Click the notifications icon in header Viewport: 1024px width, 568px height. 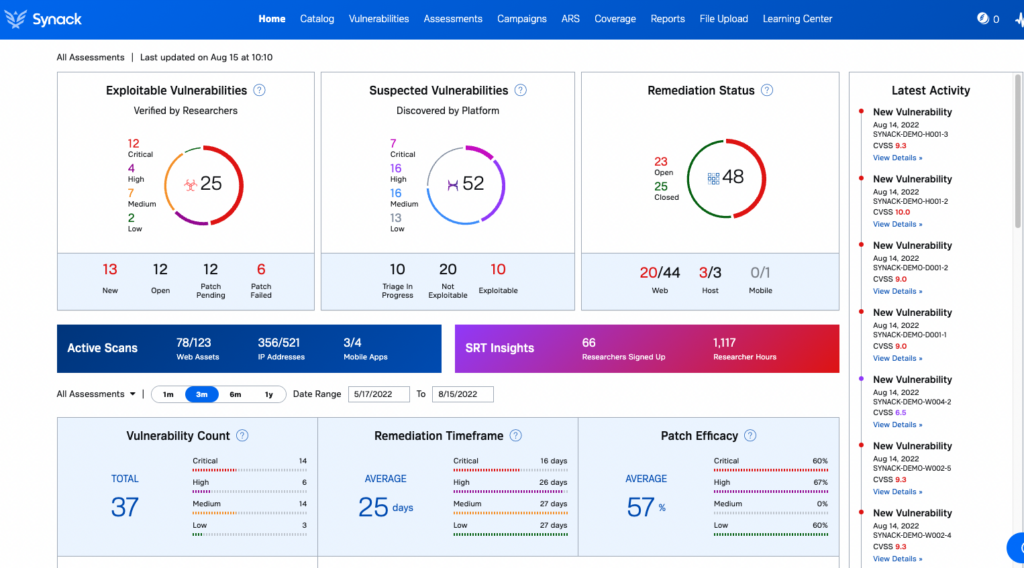coord(983,18)
